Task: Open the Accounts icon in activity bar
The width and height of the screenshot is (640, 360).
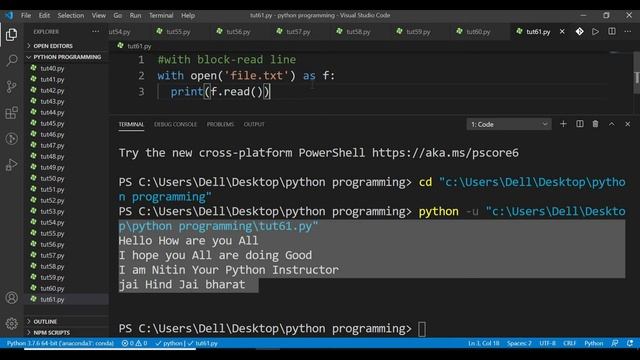Action: coord(11,298)
